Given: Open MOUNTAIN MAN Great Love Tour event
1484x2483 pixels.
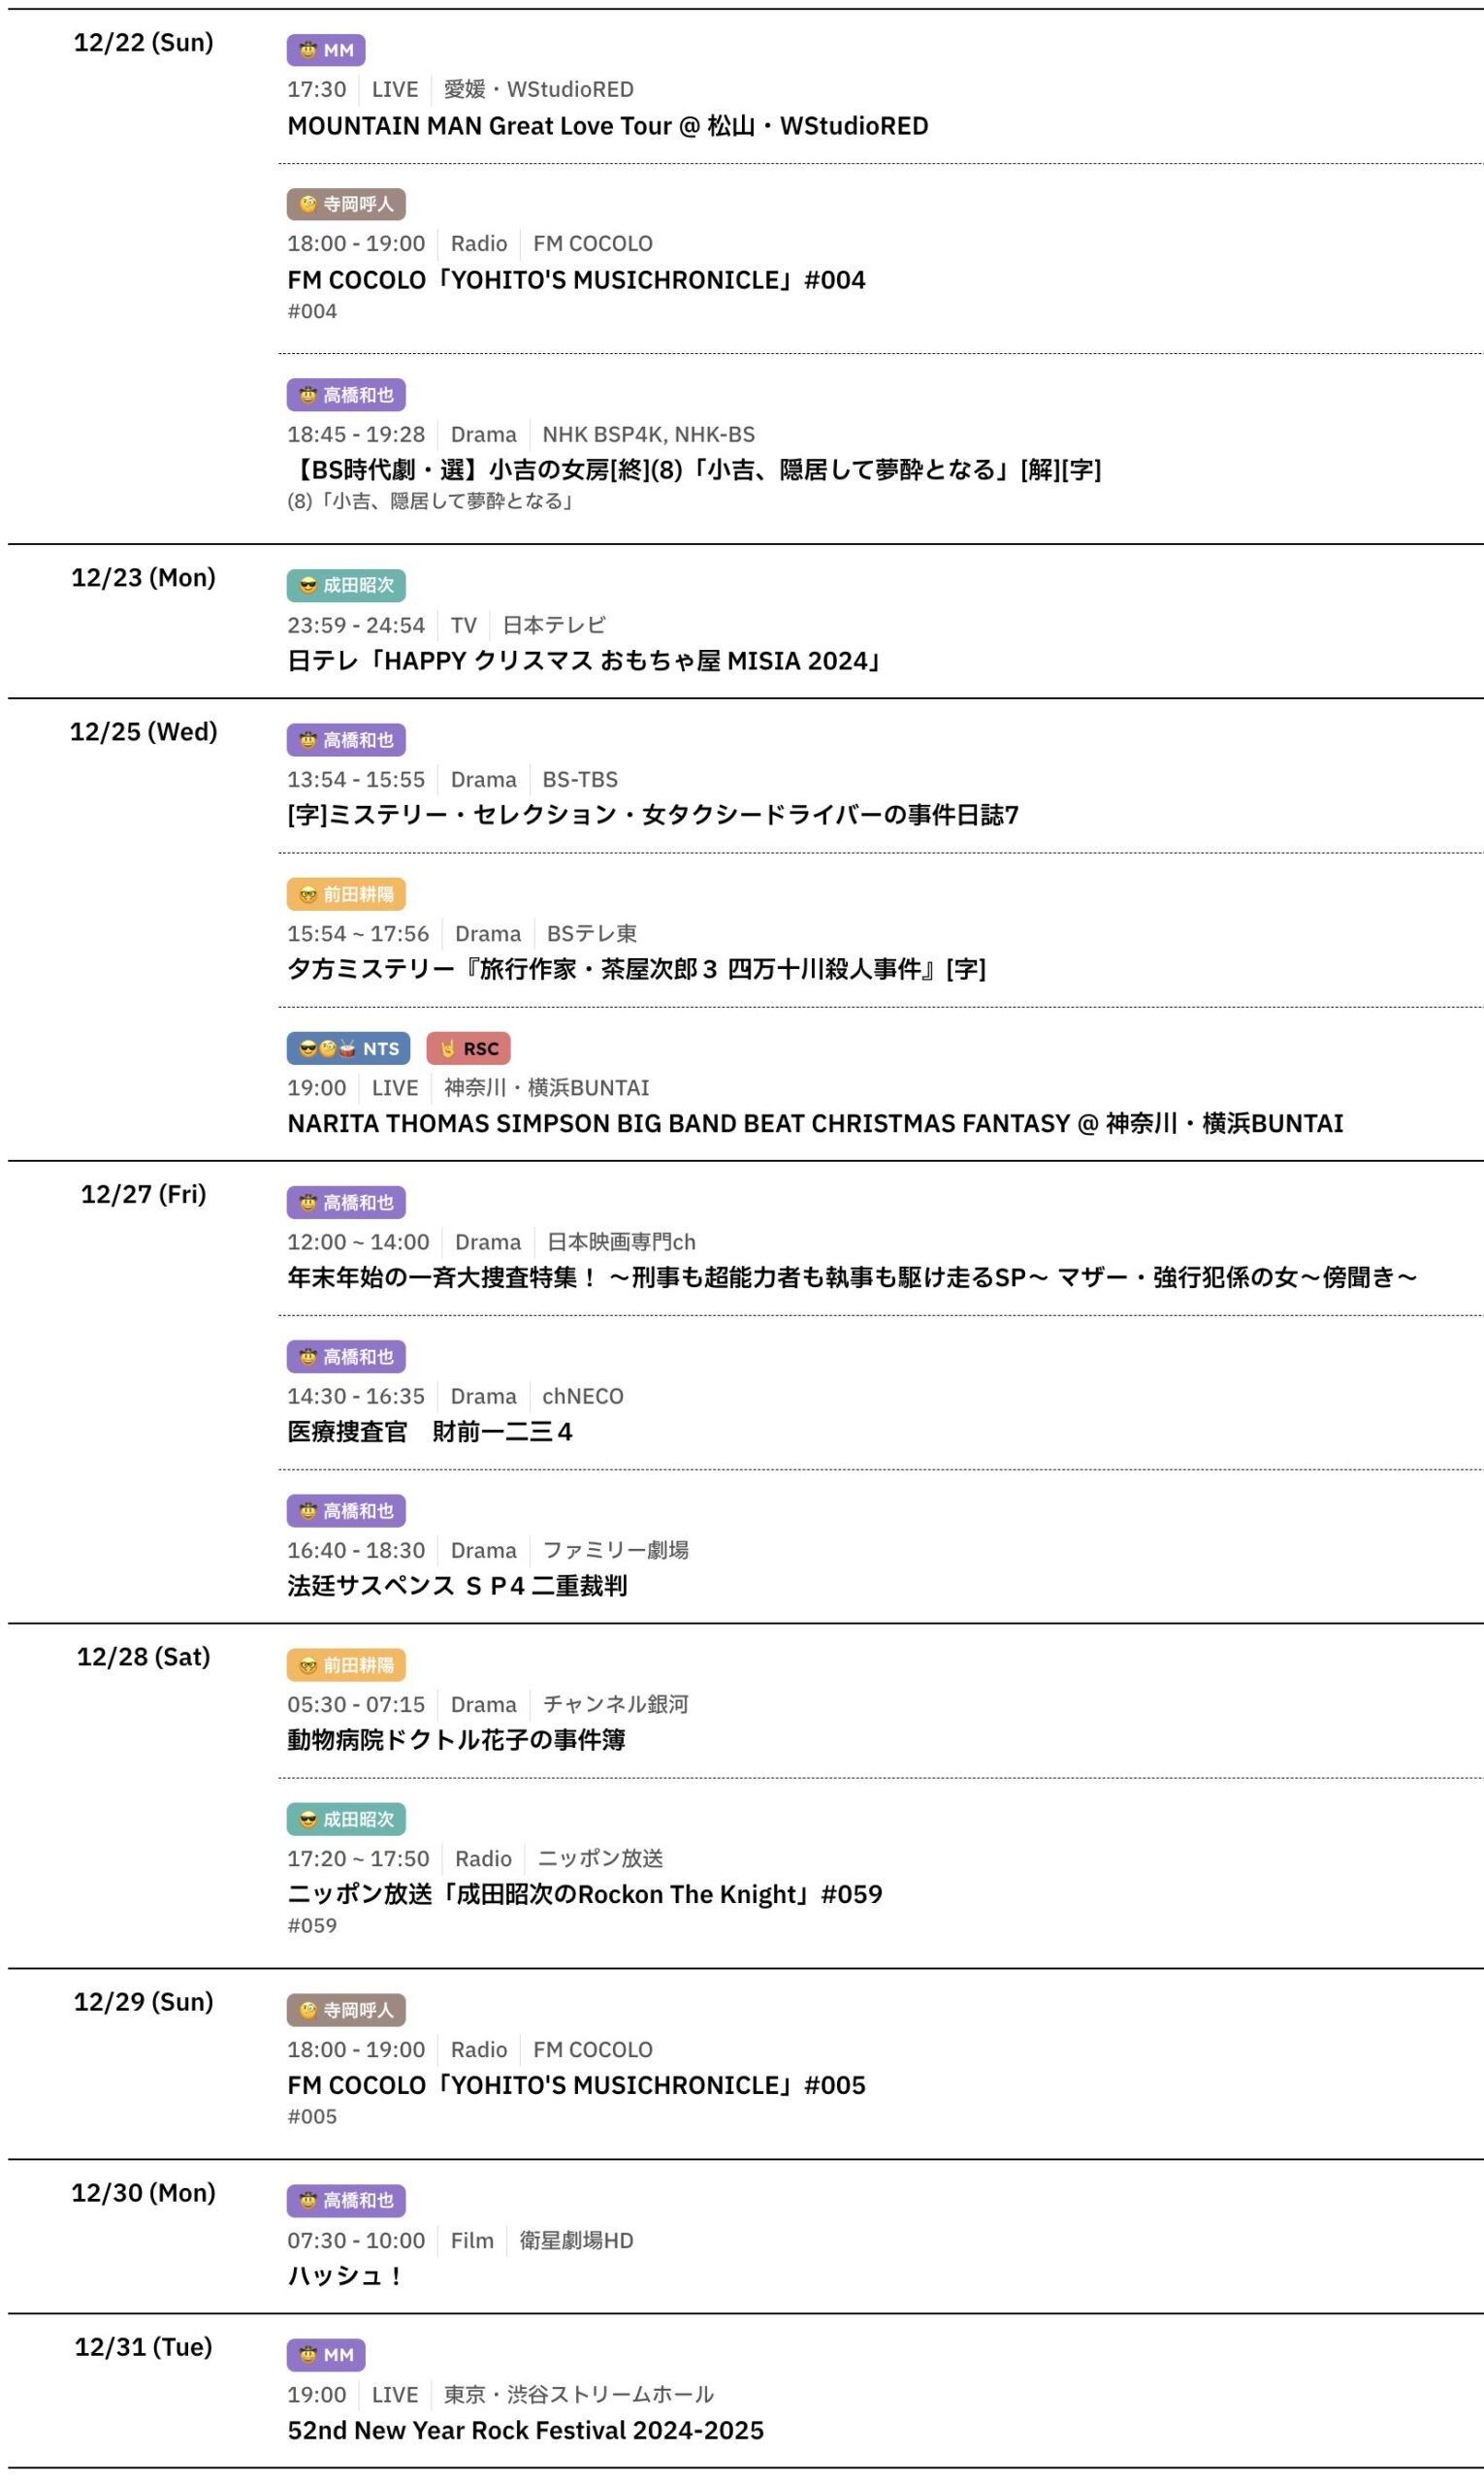Looking at the screenshot, I should click(x=607, y=126).
